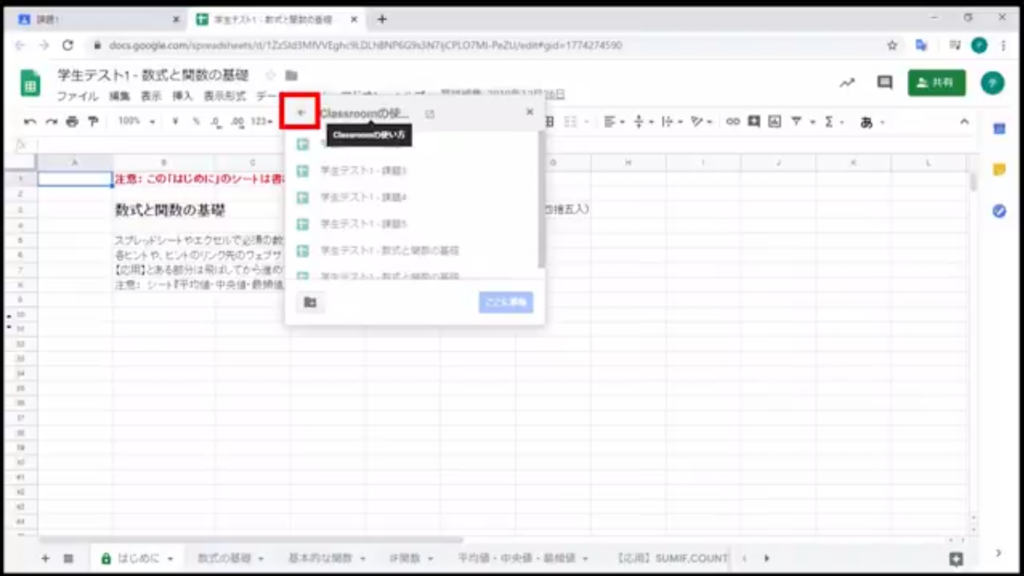Open the Functions sigma dropdown

click(833, 121)
